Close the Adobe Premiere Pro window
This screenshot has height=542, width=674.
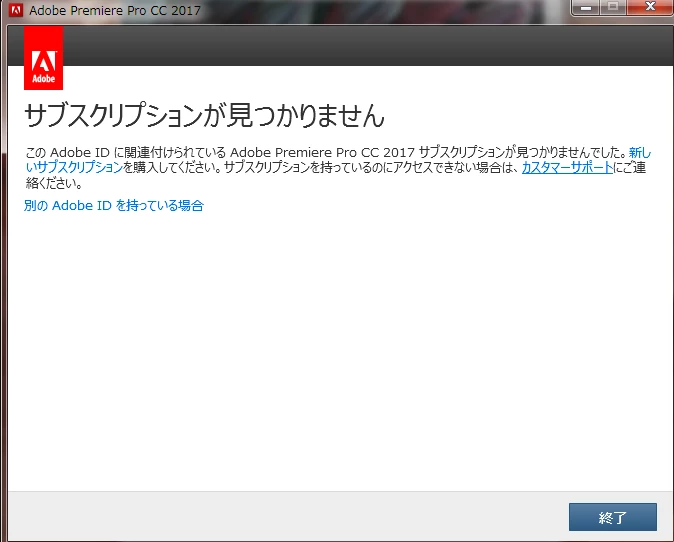point(650,7)
